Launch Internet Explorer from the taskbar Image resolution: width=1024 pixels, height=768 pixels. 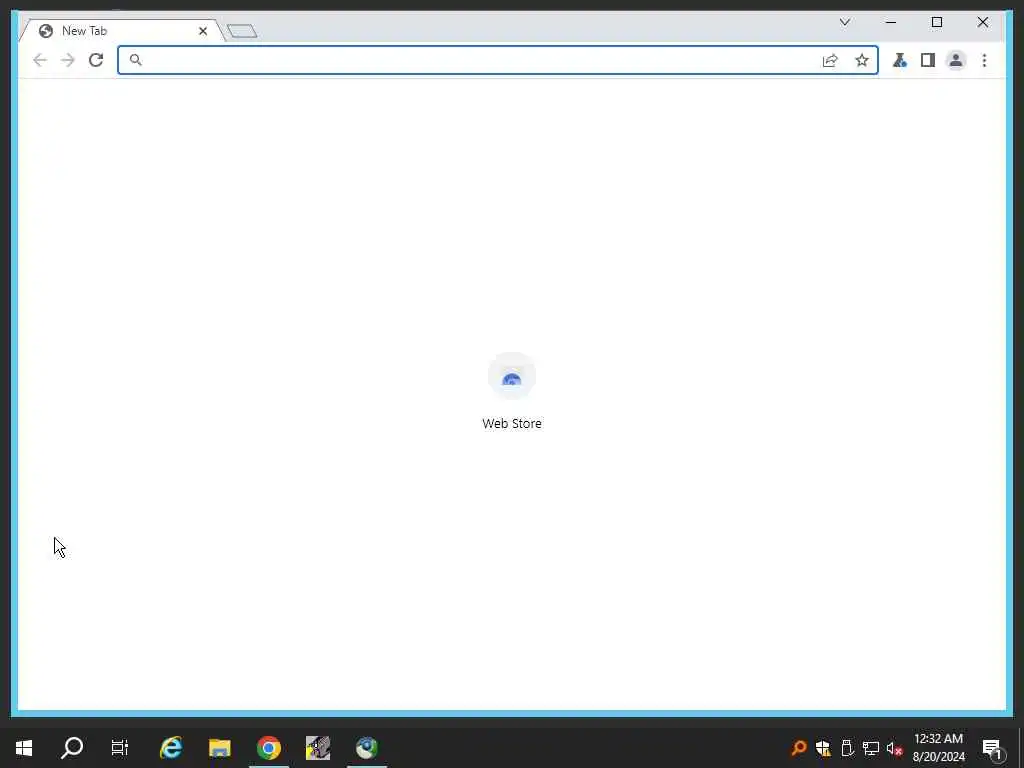[171, 748]
